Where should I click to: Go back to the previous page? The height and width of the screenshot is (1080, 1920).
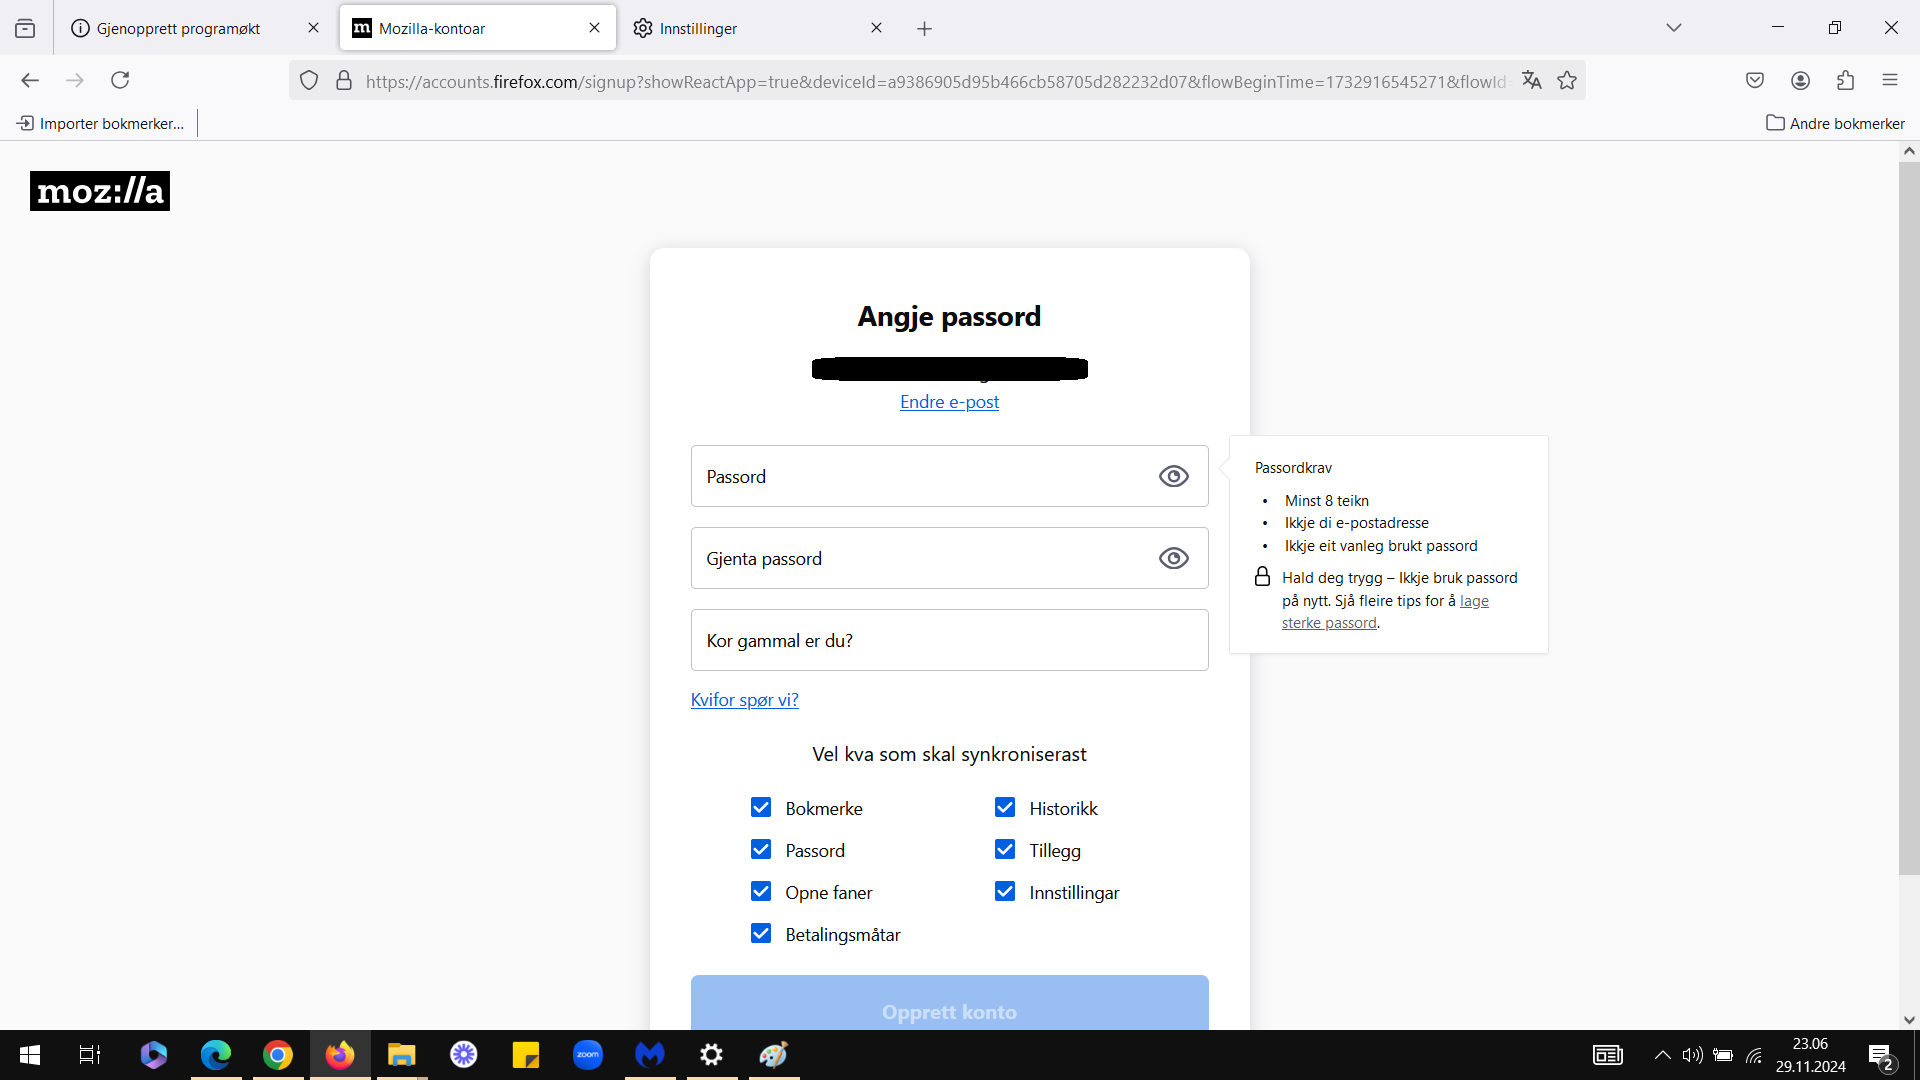[30, 80]
